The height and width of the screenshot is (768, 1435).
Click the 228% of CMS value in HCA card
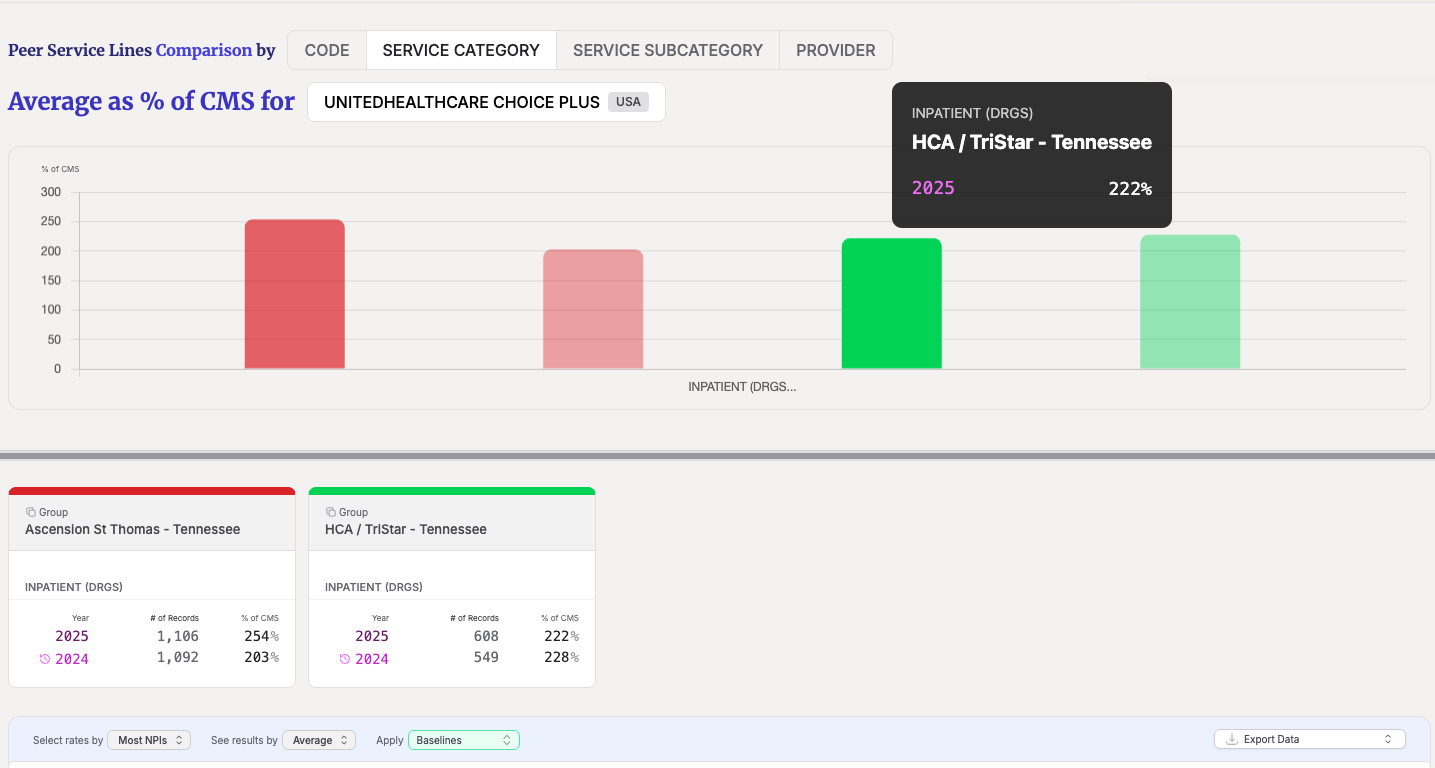561,658
